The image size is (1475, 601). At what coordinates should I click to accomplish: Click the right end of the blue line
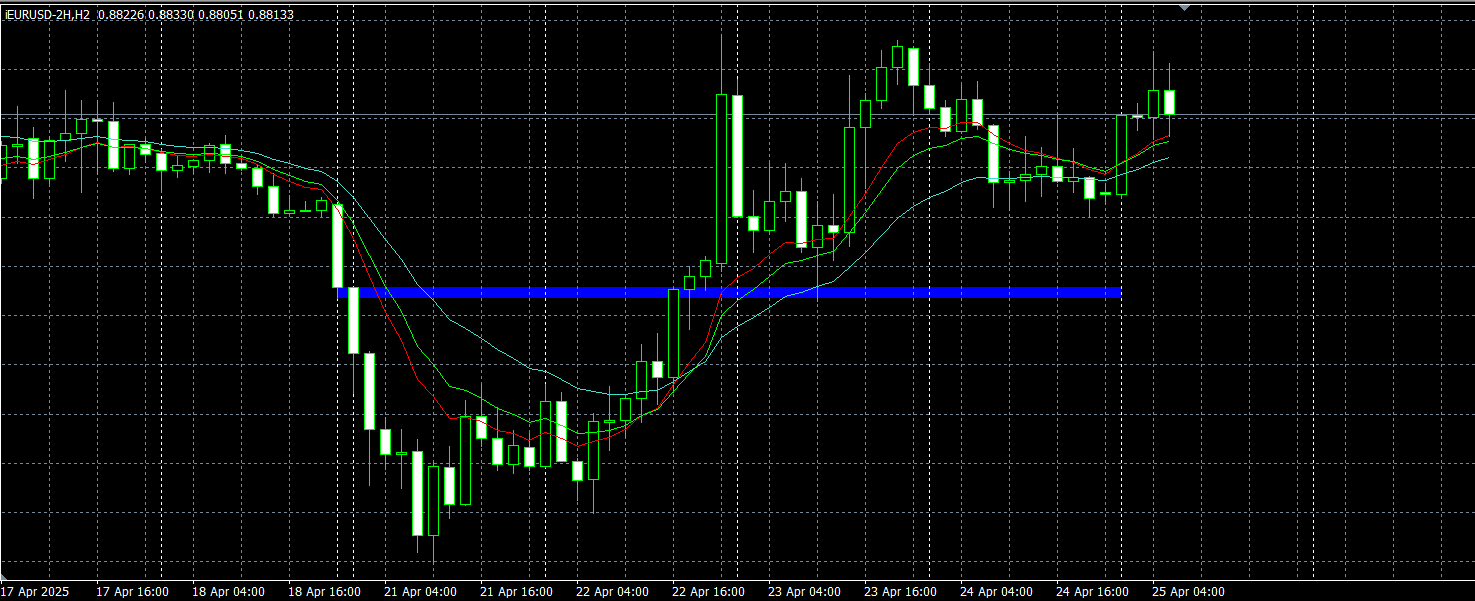pyautogui.click(x=1118, y=292)
